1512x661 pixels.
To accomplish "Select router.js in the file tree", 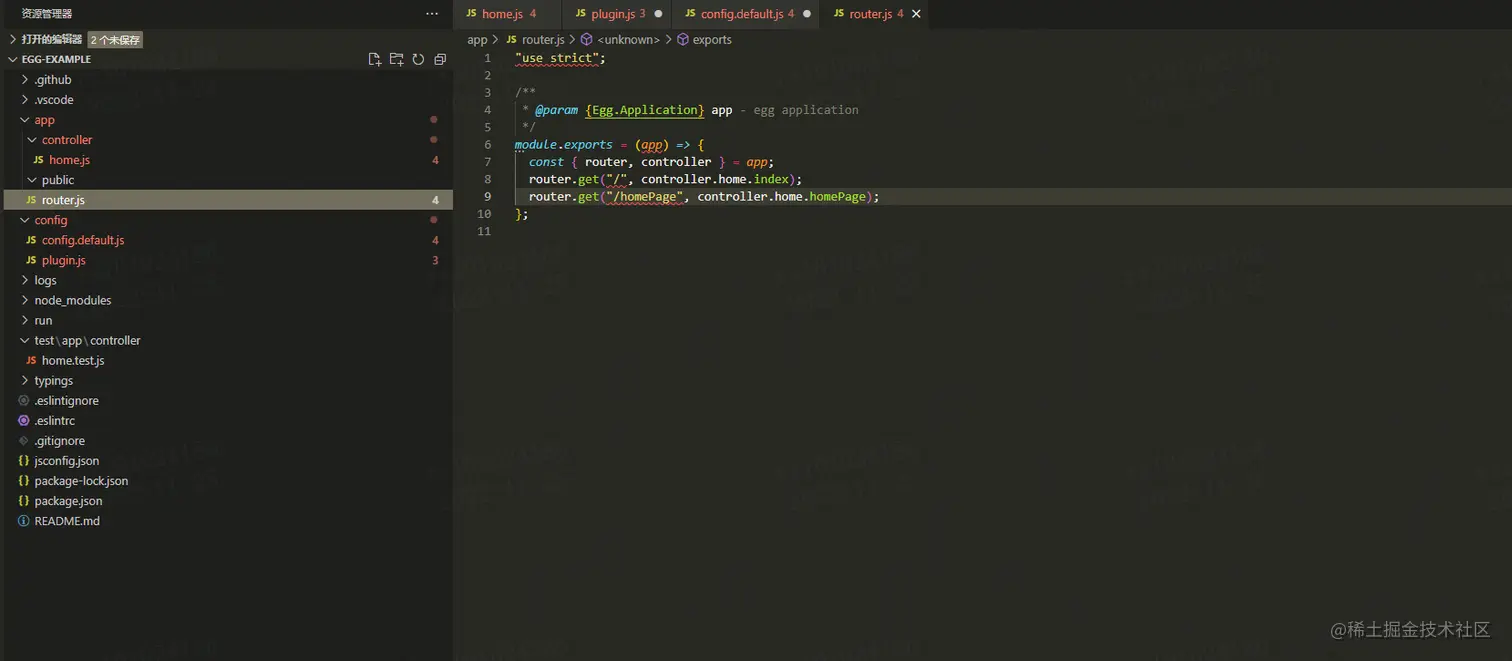I will point(228,200).
